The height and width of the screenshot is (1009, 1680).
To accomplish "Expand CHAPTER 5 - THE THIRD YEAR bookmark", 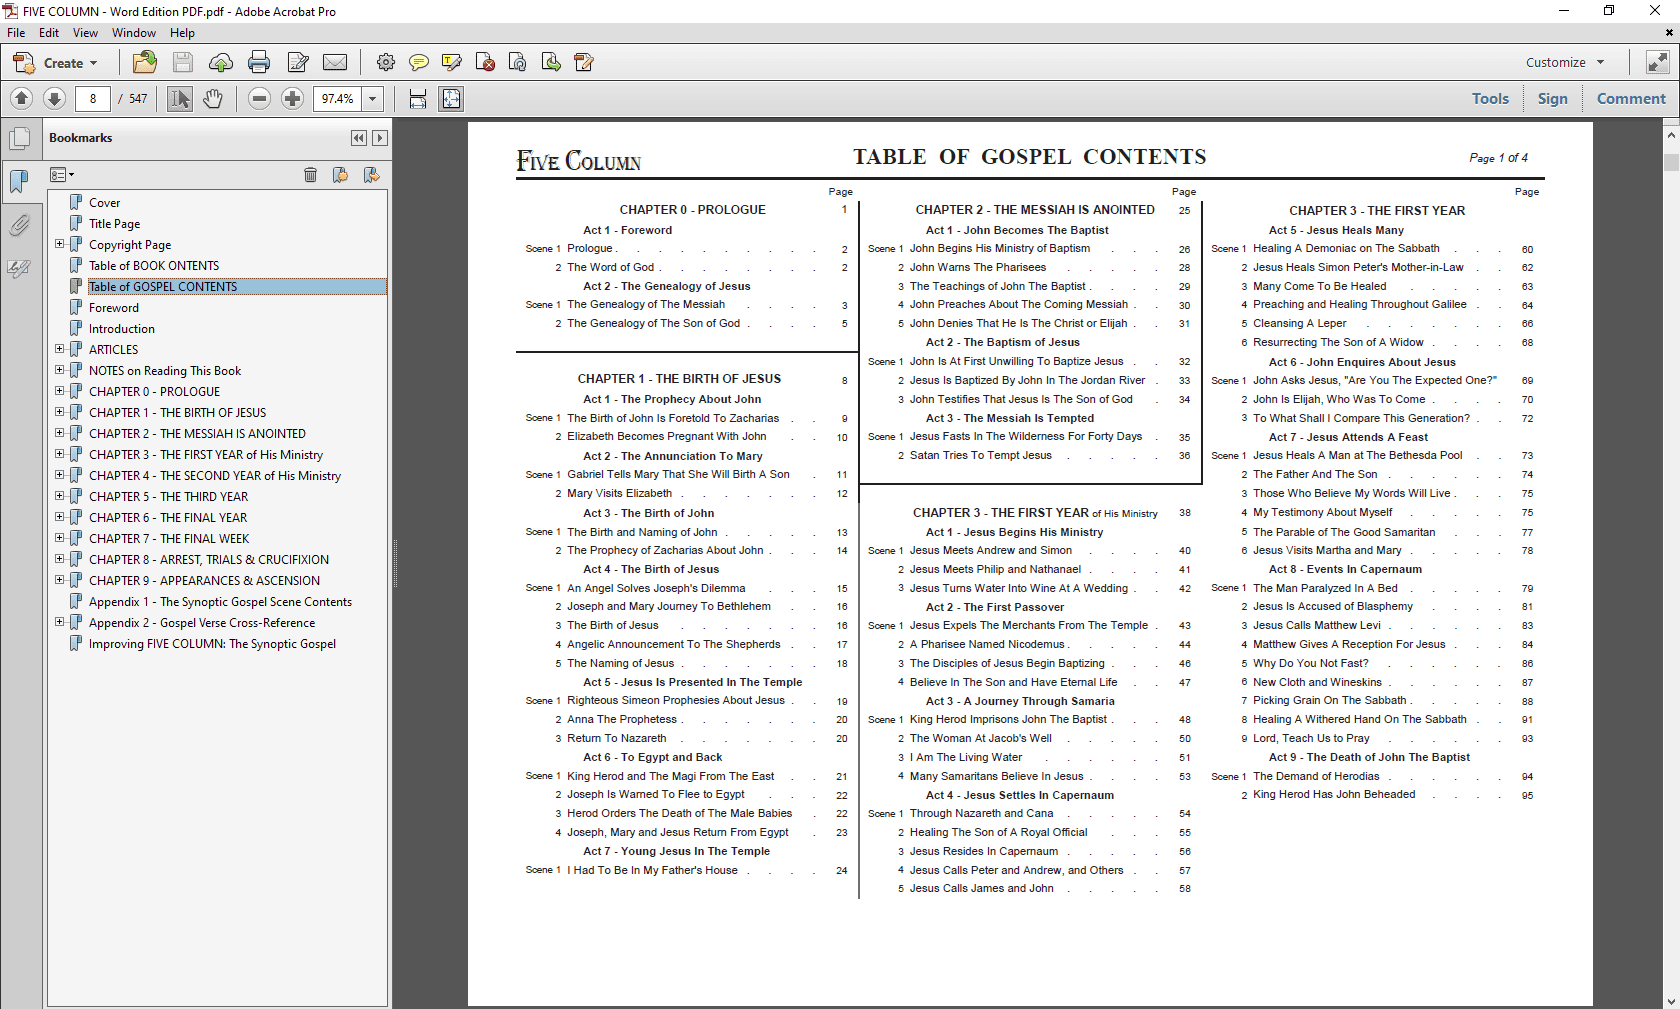I will tap(59, 496).
